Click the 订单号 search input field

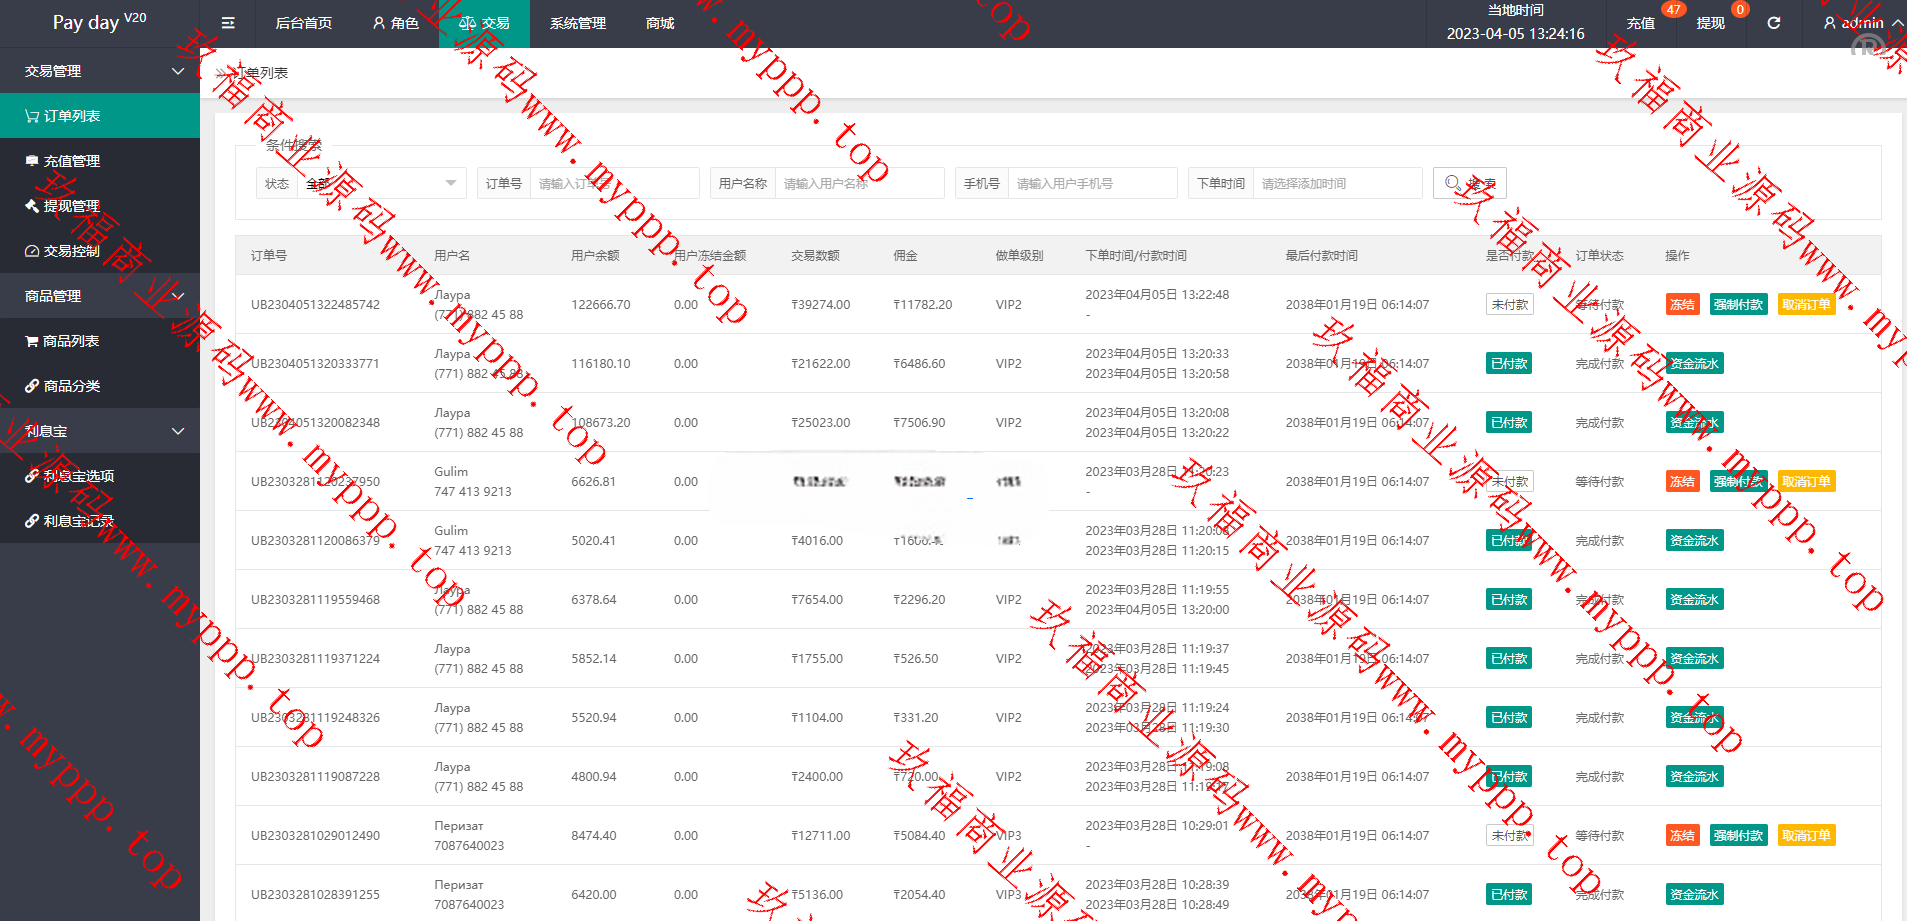tap(613, 184)
